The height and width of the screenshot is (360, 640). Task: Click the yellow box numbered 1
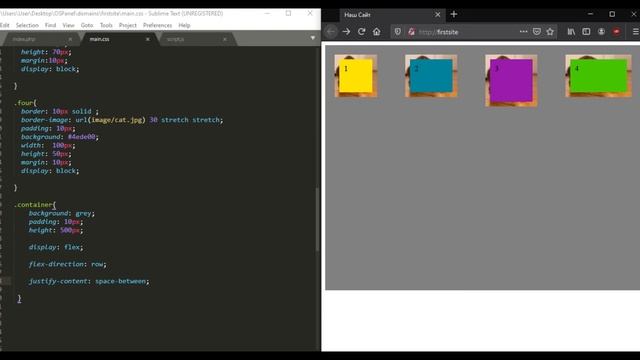(x=356, y=76)
